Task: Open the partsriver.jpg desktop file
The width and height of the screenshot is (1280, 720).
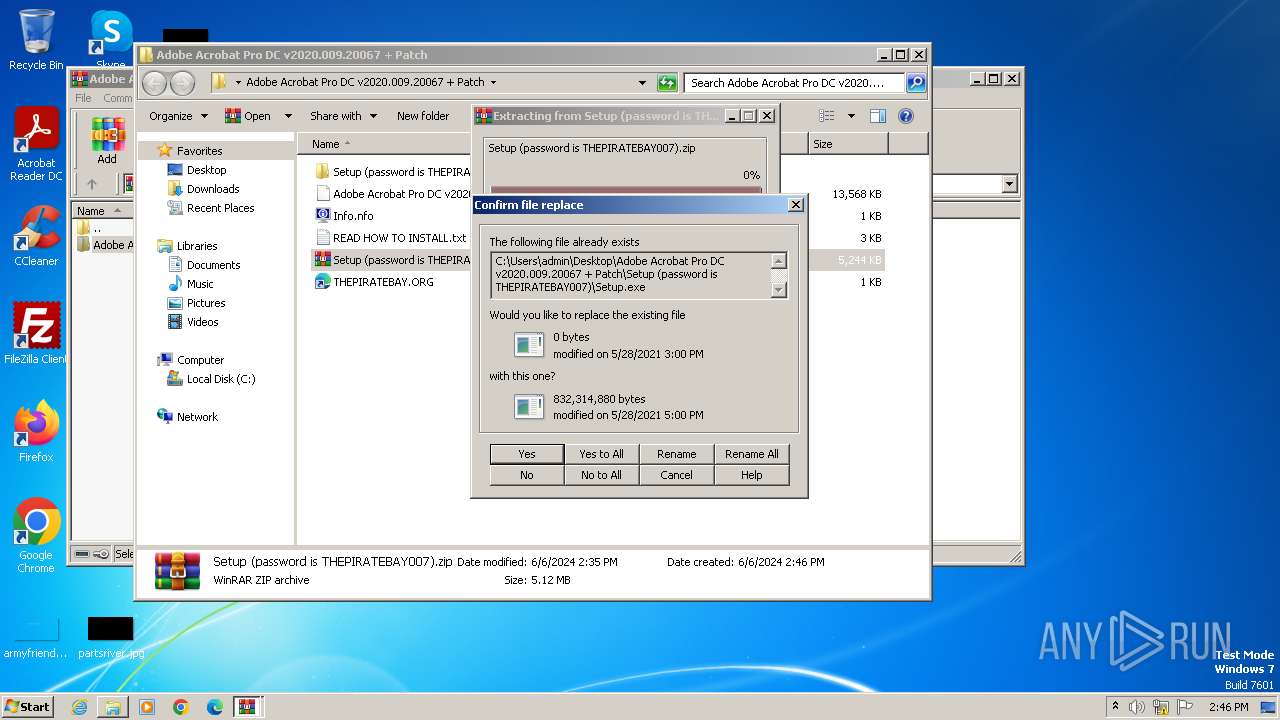Action: (110, 638)
